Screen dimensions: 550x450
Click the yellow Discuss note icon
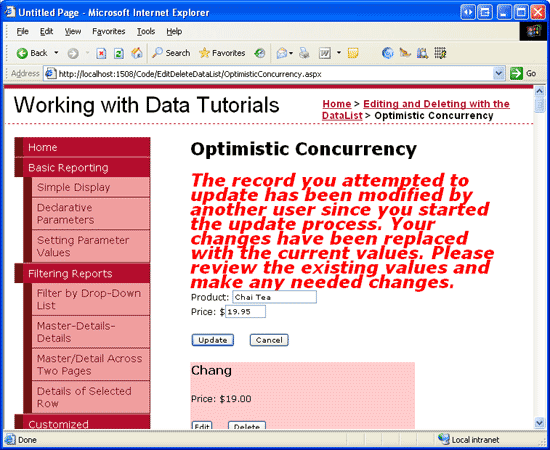pos(353,53)
